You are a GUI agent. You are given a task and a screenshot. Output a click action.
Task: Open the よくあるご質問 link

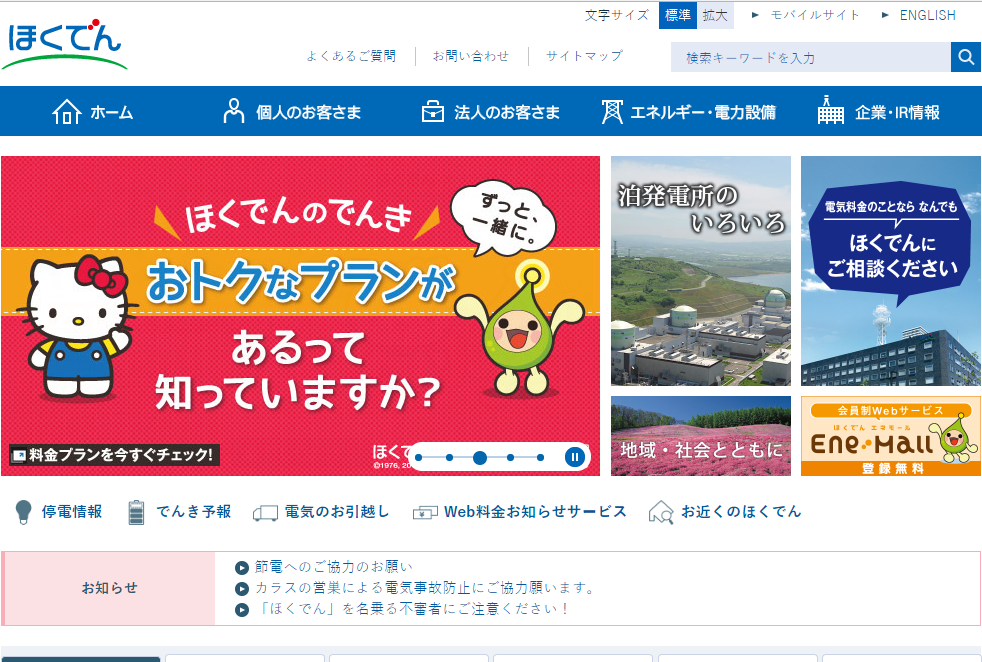click(351, 56)
